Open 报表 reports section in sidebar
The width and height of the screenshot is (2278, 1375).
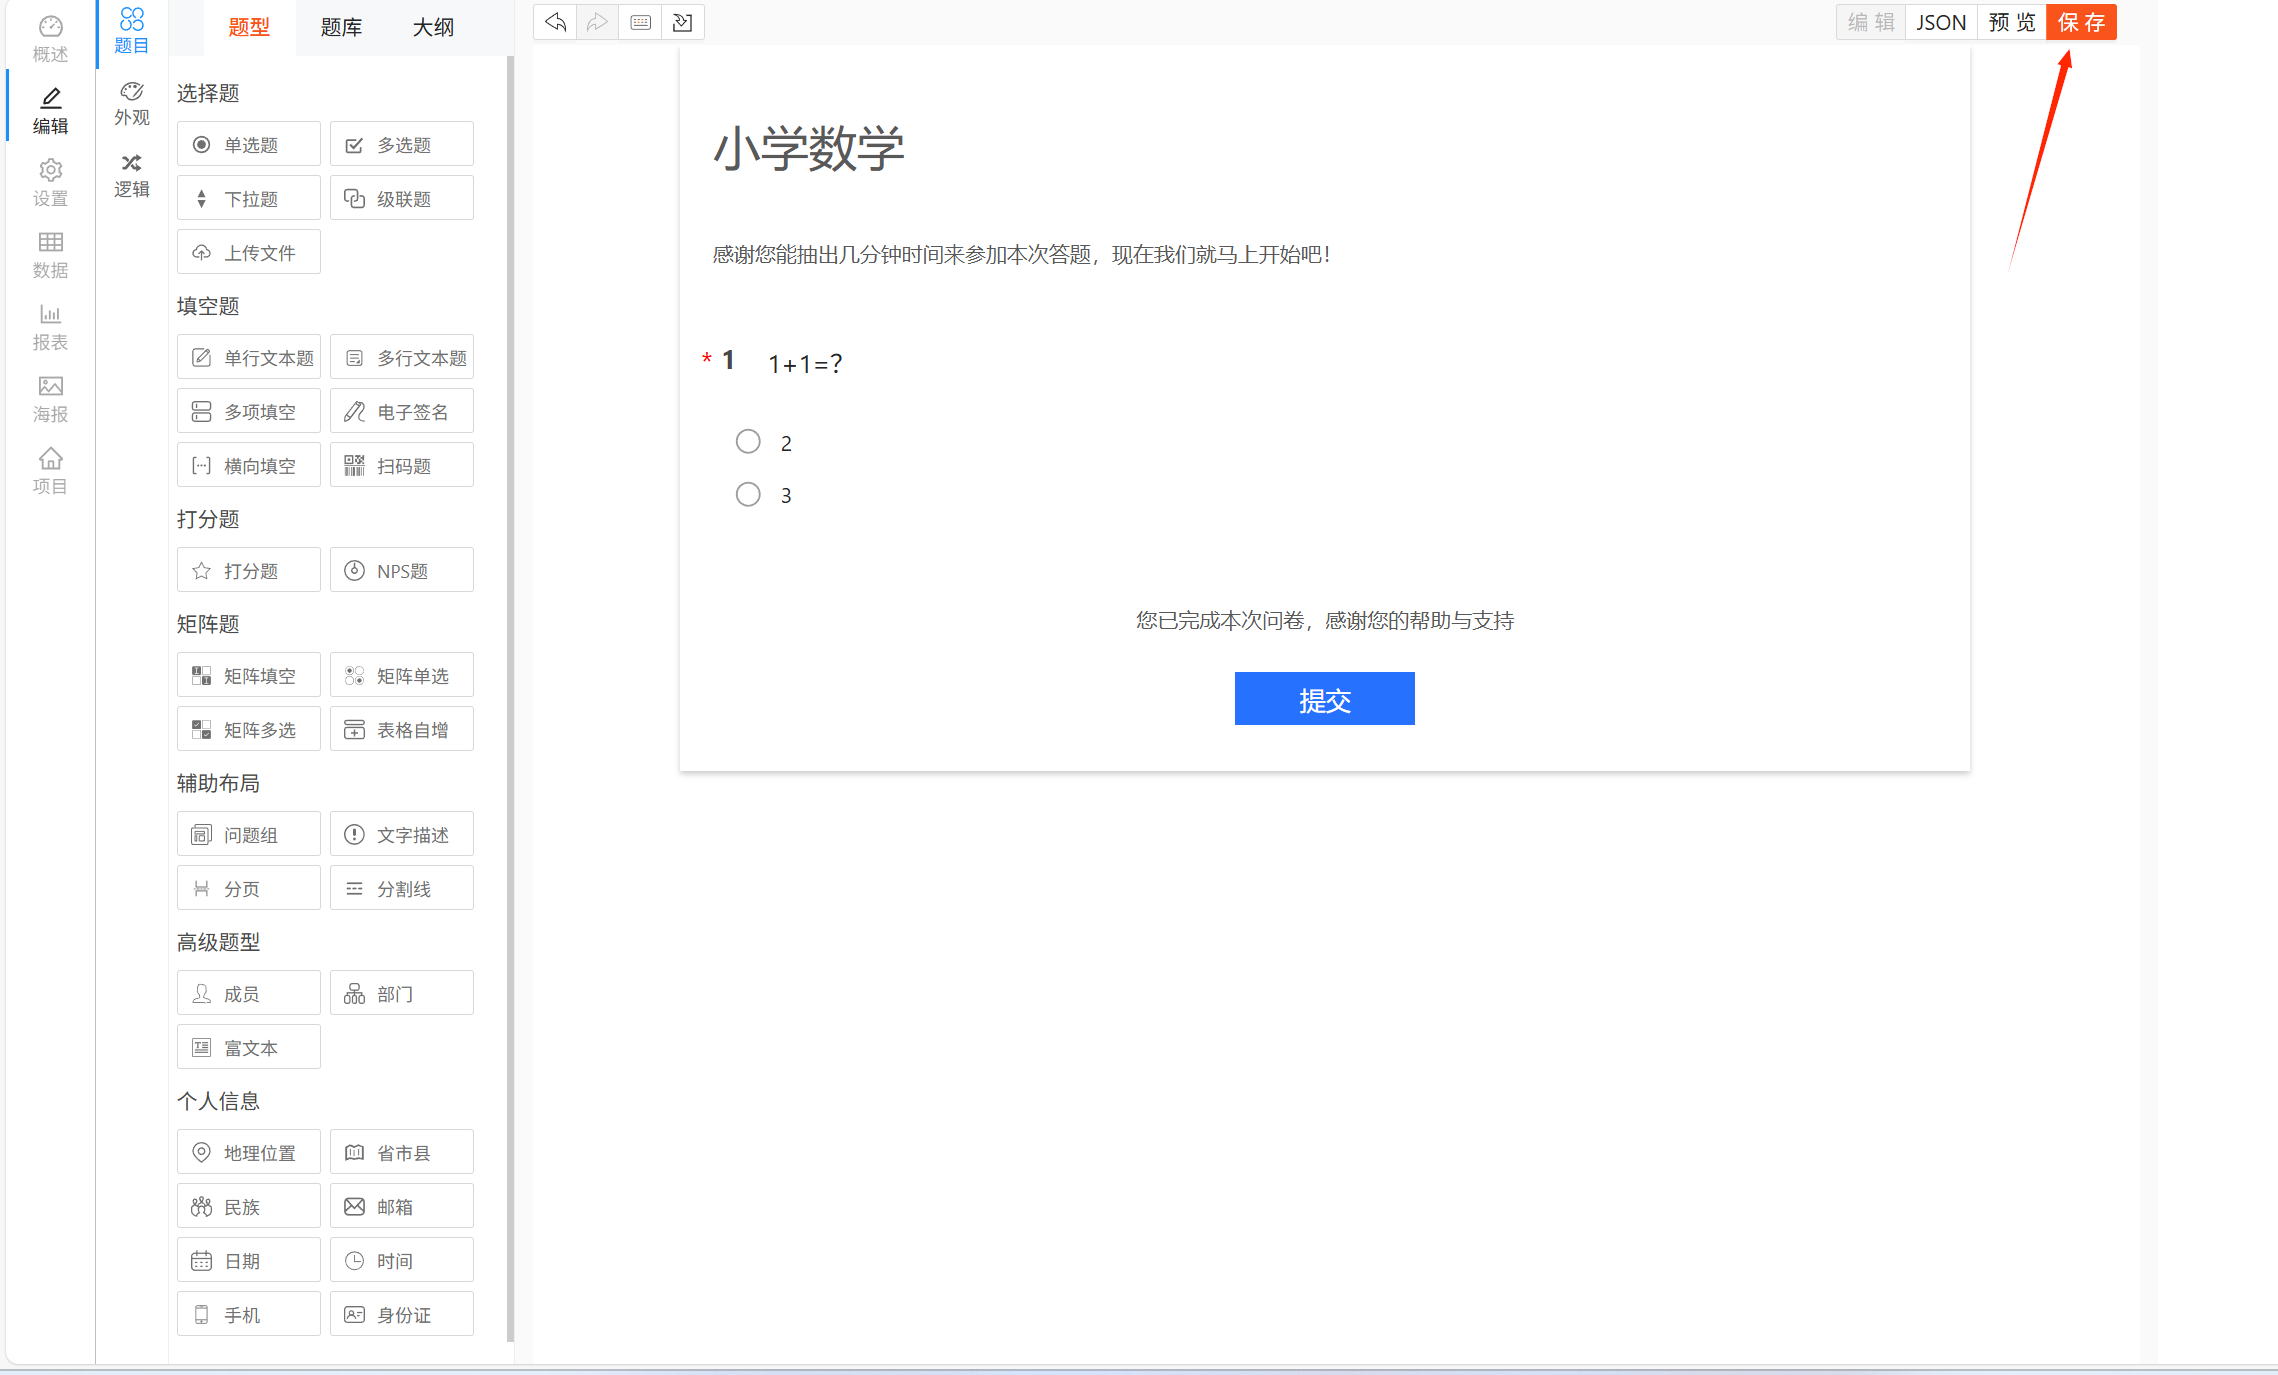coord(50,326)
